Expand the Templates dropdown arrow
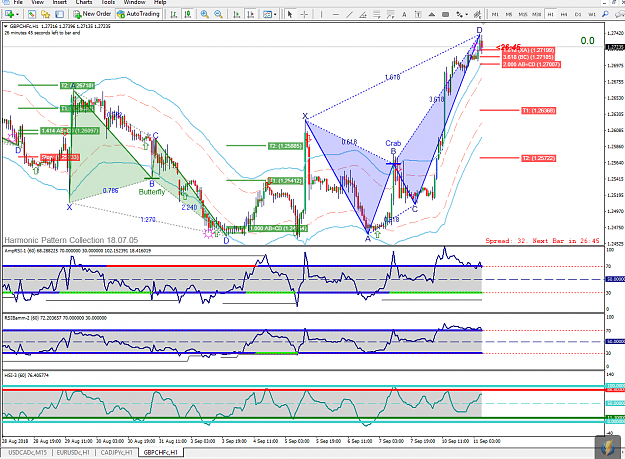 [x=275, y=15]
